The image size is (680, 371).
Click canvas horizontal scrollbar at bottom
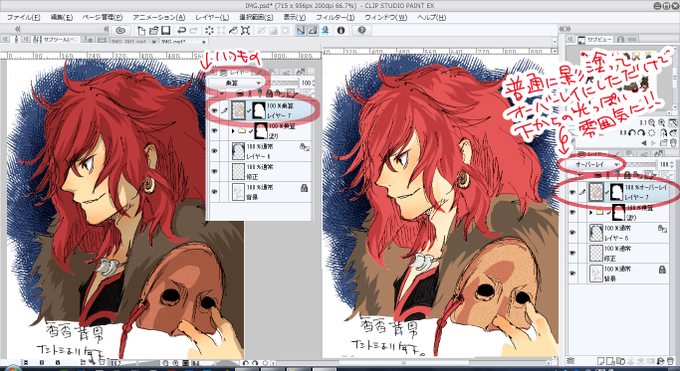coord(404,363)
